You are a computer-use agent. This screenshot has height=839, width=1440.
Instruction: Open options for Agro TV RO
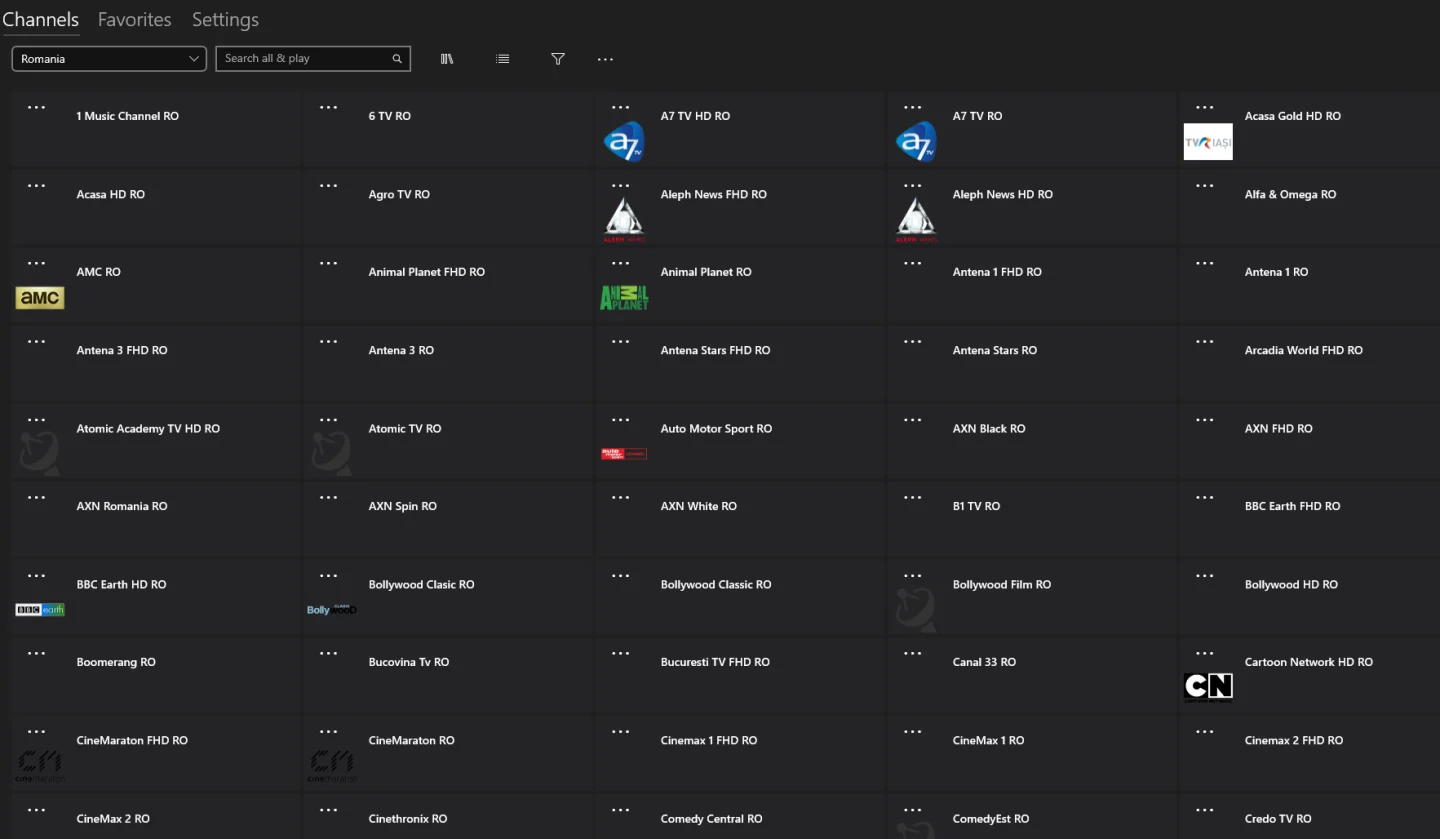[328, 186]
